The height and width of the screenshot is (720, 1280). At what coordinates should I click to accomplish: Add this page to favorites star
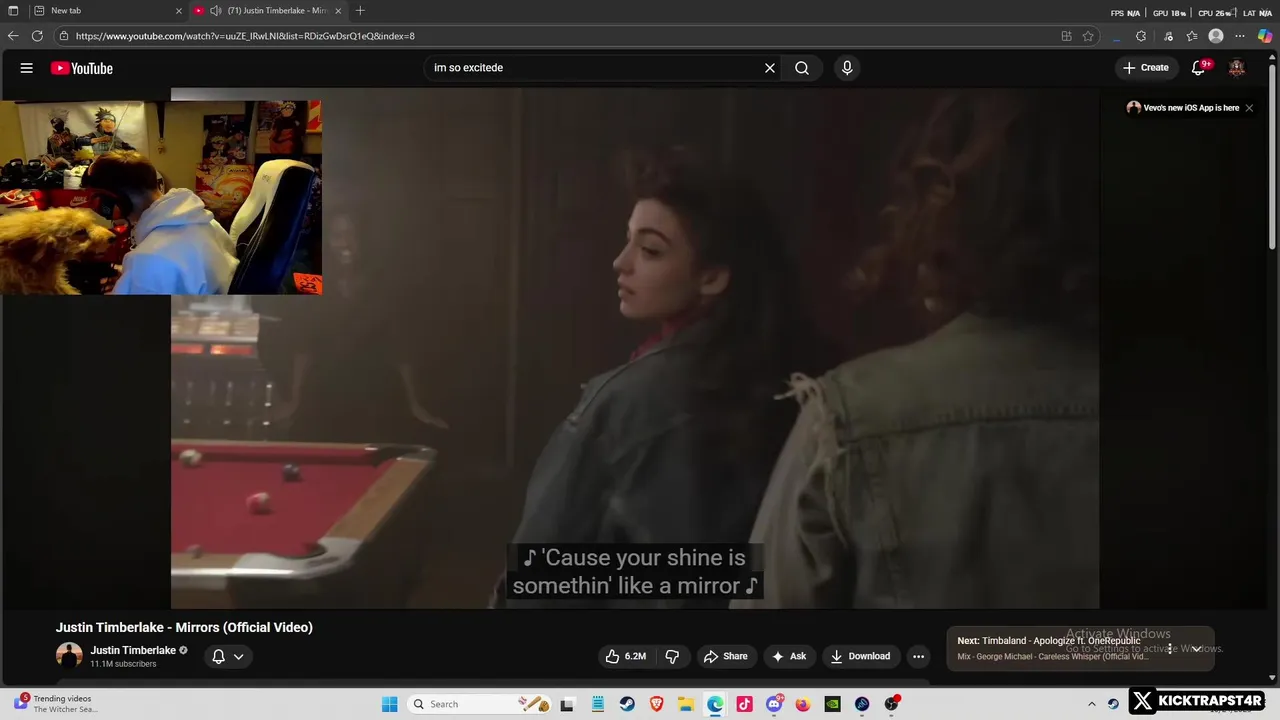click(1088, 36)
